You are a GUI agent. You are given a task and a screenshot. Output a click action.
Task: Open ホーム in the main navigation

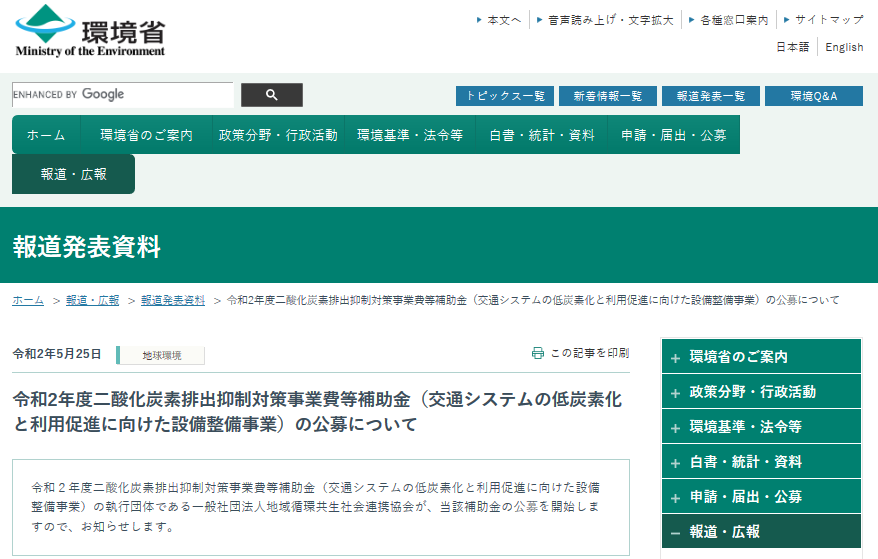point(46,135)
